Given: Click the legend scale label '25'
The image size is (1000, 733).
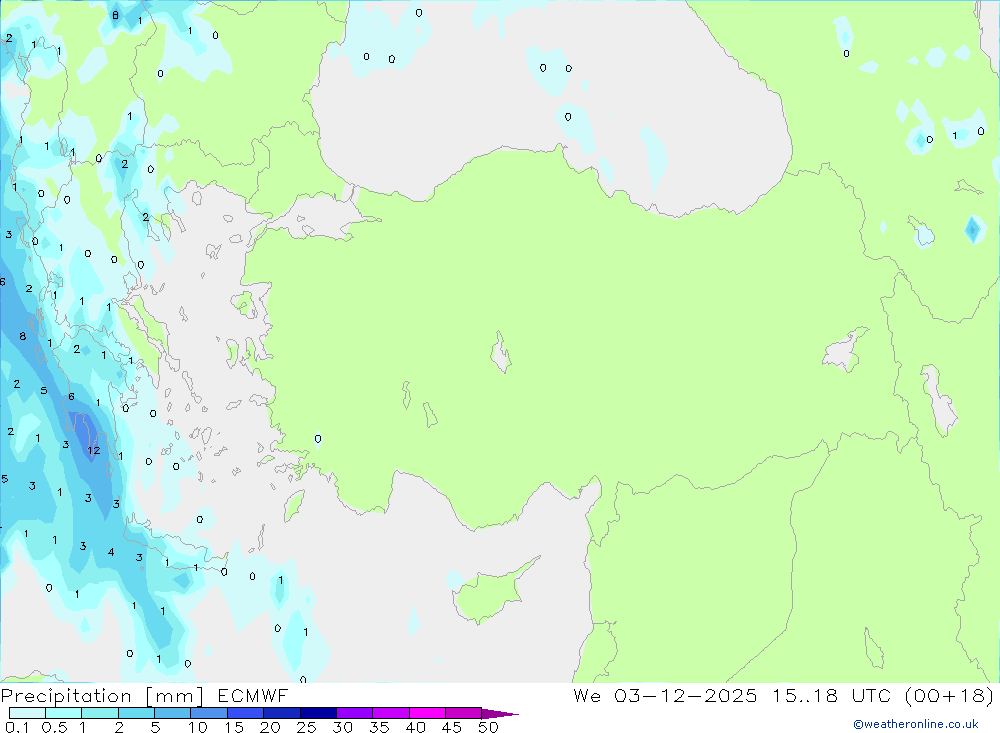Looking at the screenshot, I should [x=307, y=727].
